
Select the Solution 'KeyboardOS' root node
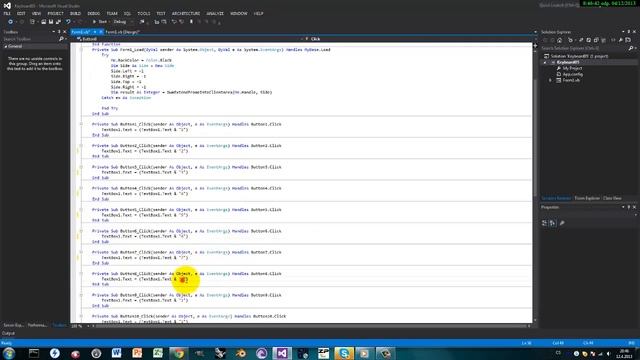pyautogui.click(x=579, y=56)
